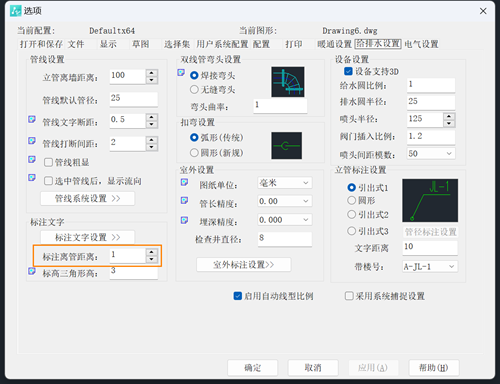The image size is (500, 384).
Task: Enable 采用系统捕捉设置 checkbox
Action: click(x=349, y=296)
